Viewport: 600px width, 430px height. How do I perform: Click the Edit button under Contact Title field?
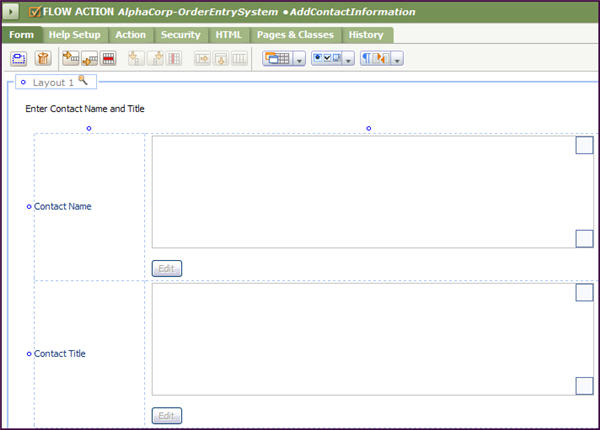pos(167,416)
